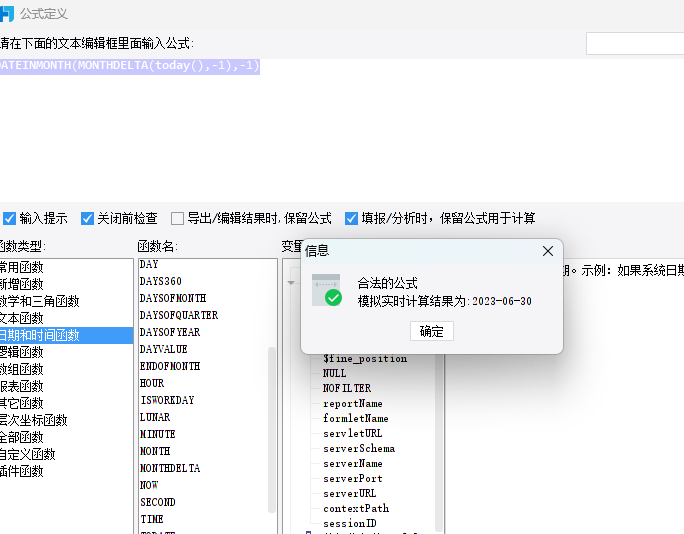Image resolution: width=684 pixels, height=534 pixels.
Task: Select 新增函数 function category
Action: (x=66, y=284)
